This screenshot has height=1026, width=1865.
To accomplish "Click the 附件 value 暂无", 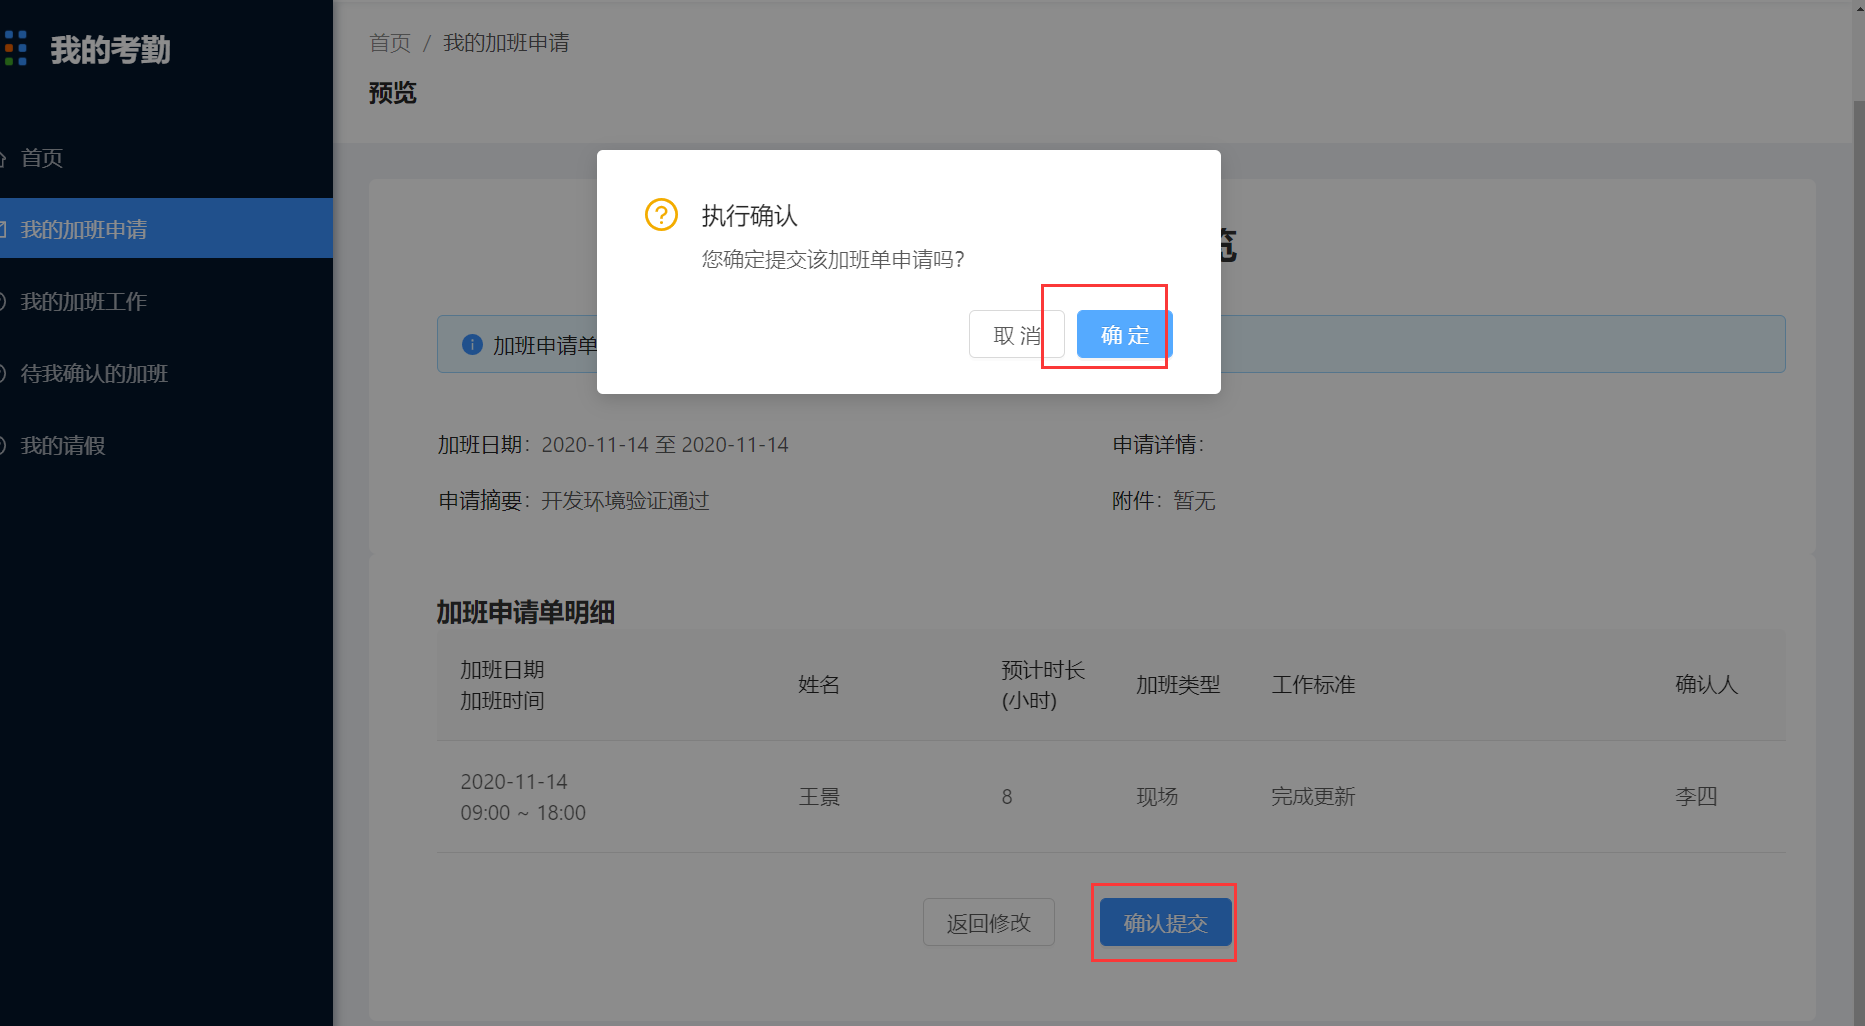I will [1194, 501].
